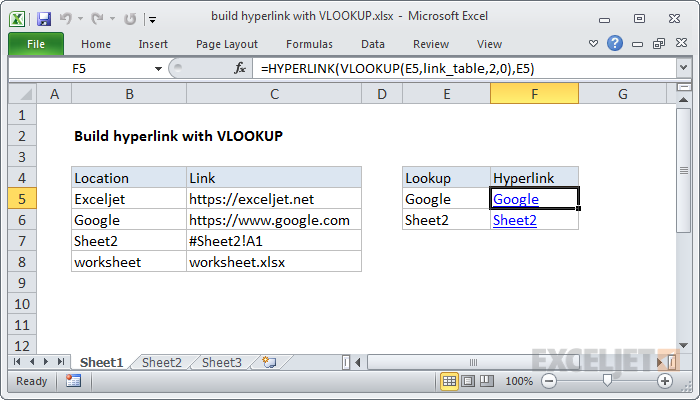The height and width of the screenshot is (400, 700).
Task: Zoom out with the minus button
Action: point(549,381)
